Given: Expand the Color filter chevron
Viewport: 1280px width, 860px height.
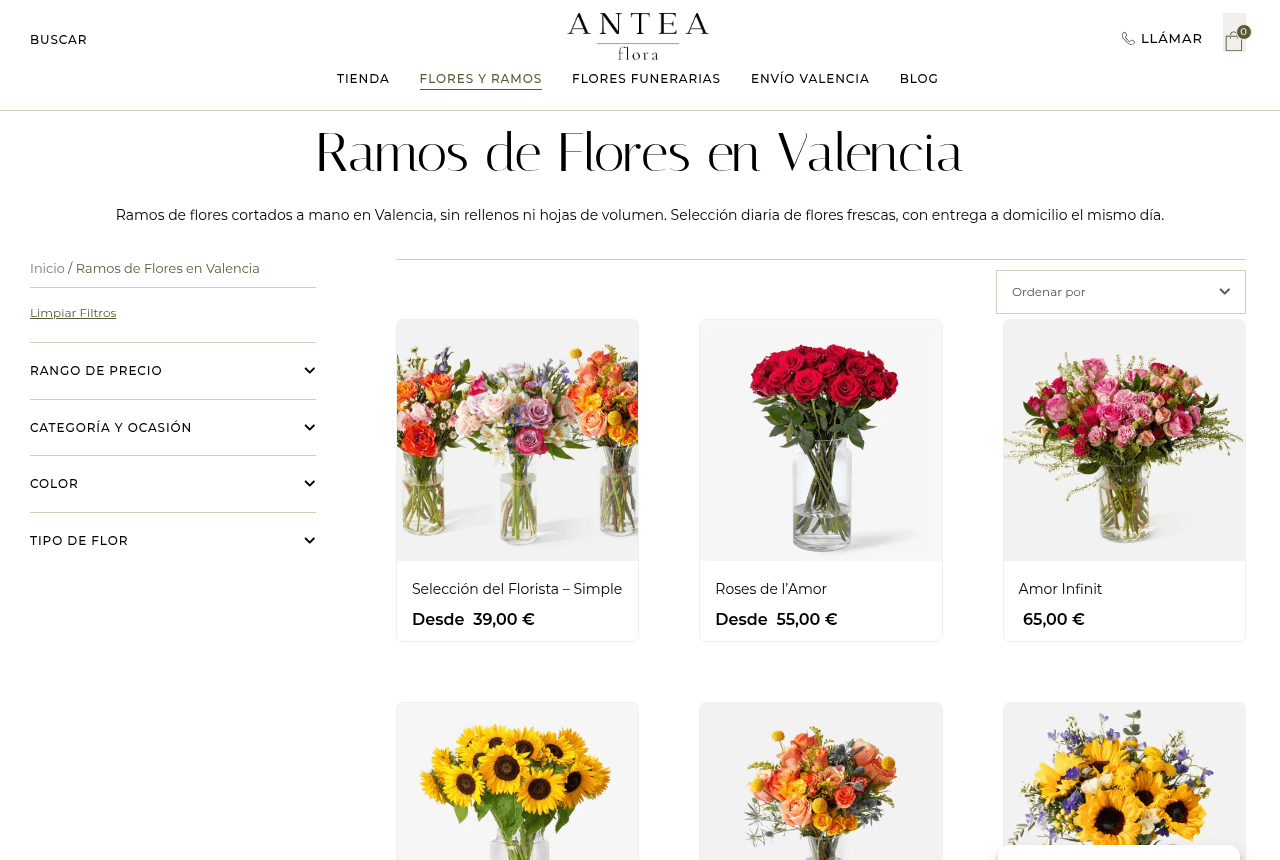Looking at the screenshot, I should pyautogui.click(x=309, y=484).
